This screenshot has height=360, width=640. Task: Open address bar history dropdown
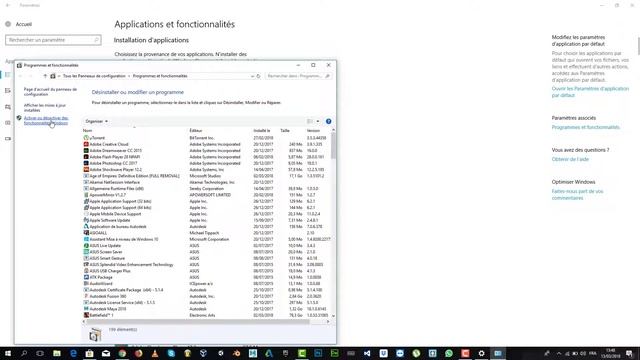coord(252,76)
